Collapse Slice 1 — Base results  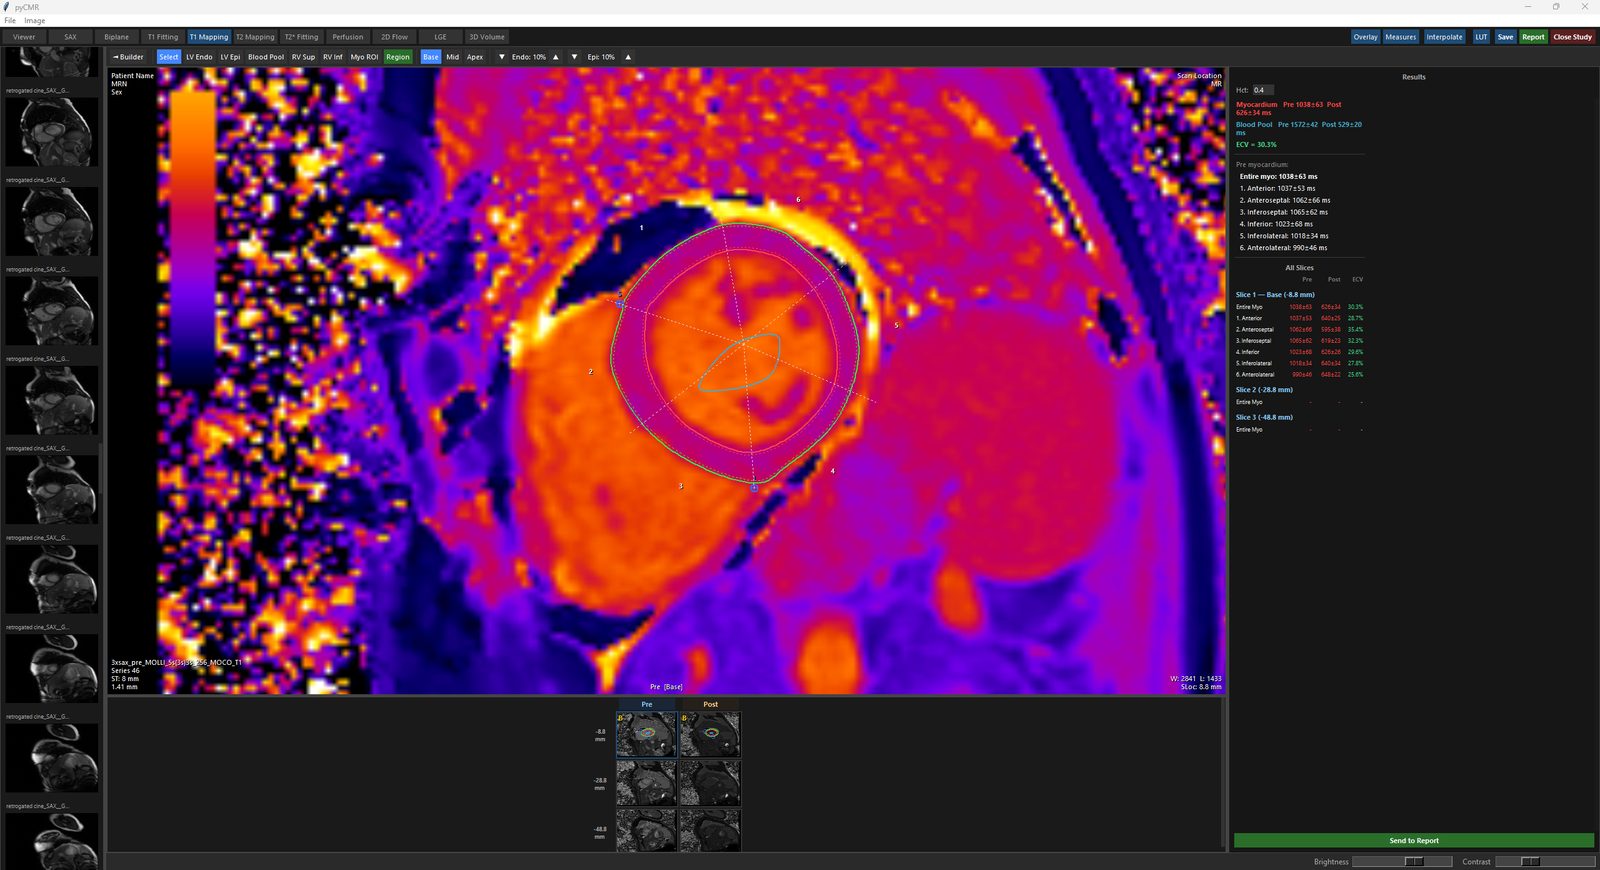click(1275, 295)
